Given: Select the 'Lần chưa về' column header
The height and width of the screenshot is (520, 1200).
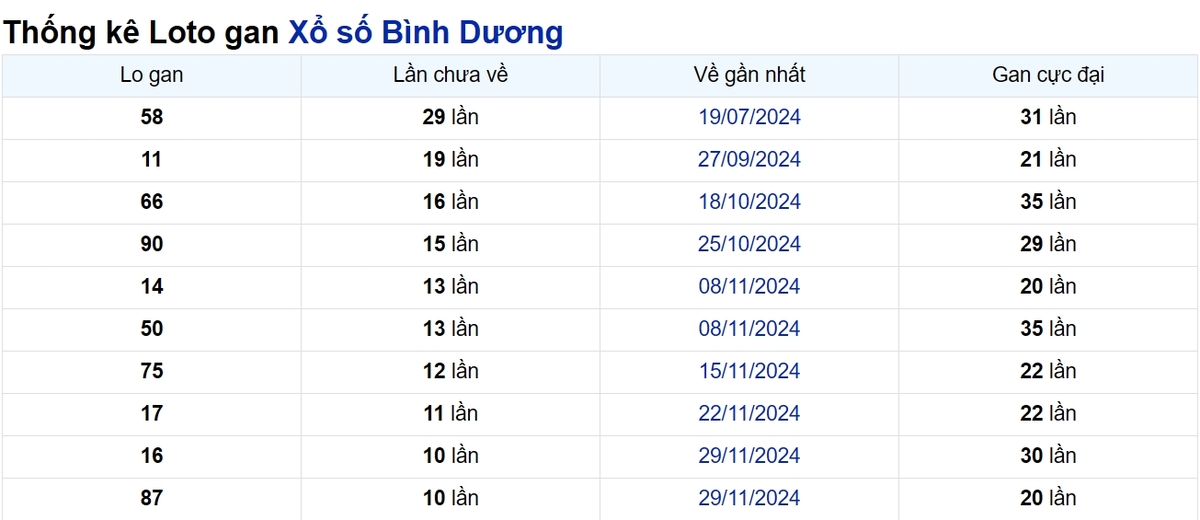Looking at the screenshot, I should (x=451, y=75).
